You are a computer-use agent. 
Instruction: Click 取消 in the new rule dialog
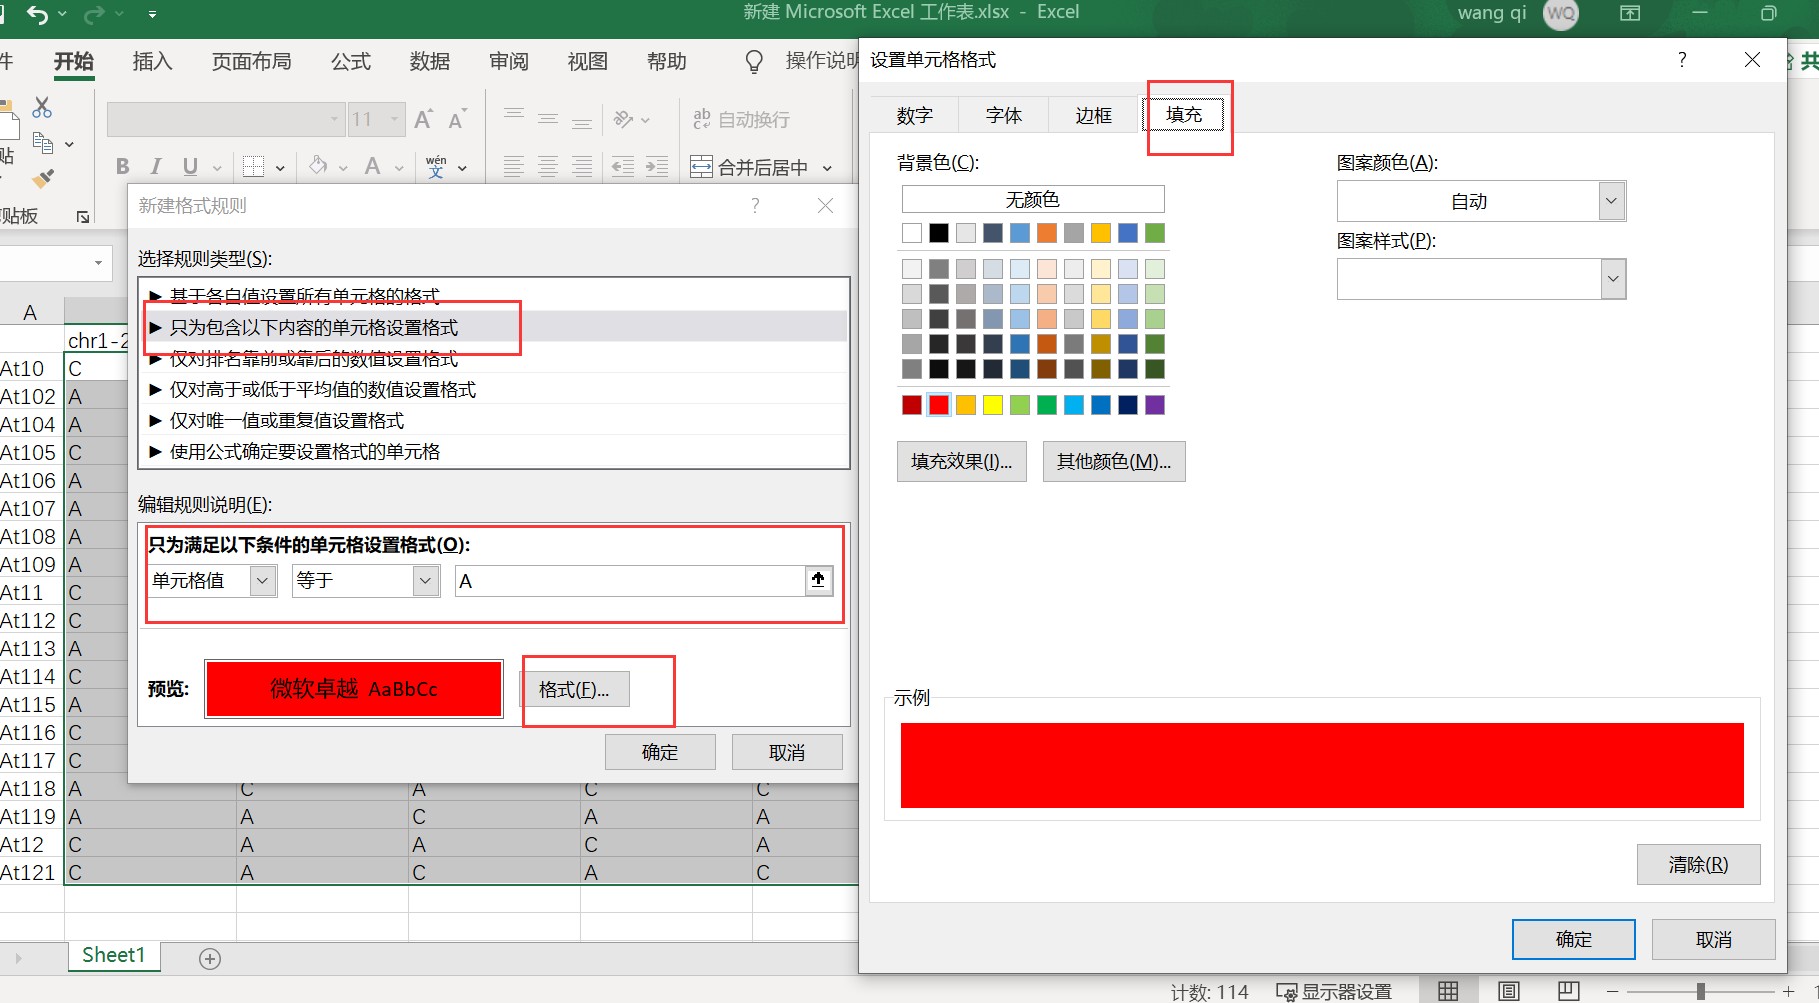tap(787, 752)
